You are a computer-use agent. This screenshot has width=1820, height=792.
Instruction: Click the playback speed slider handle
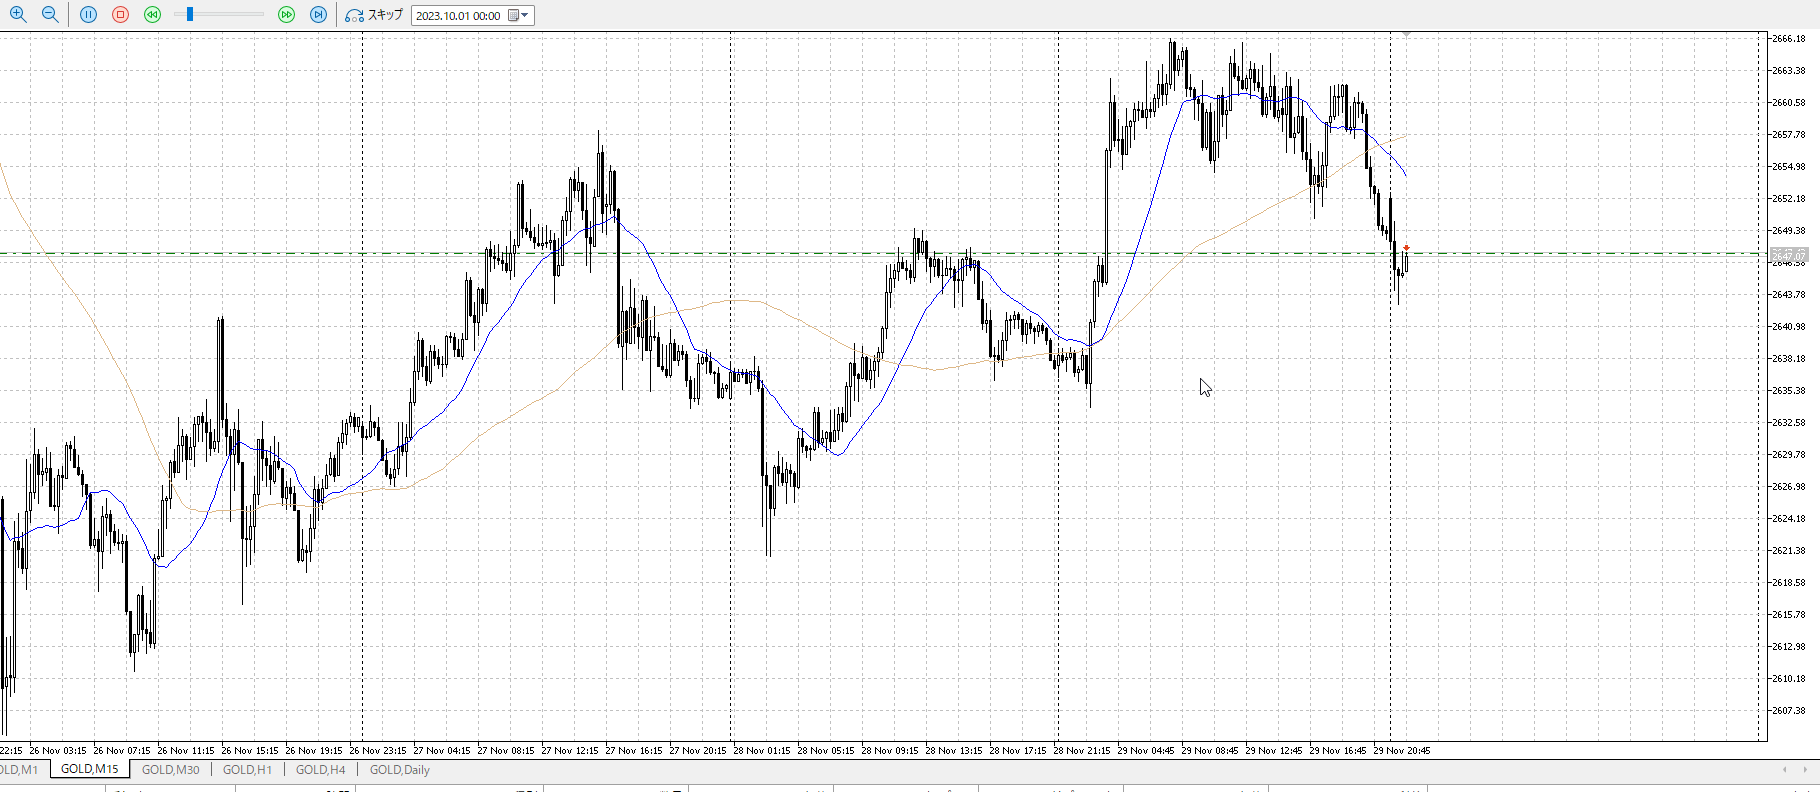click(x=190, y=15)
